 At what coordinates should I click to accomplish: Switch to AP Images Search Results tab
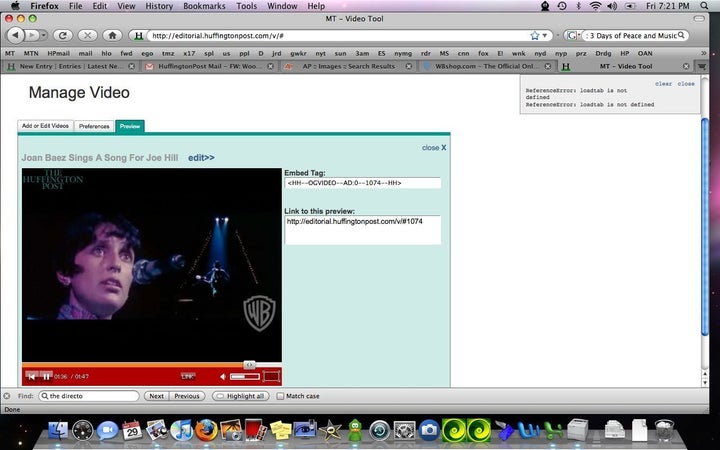pos(348,66)
